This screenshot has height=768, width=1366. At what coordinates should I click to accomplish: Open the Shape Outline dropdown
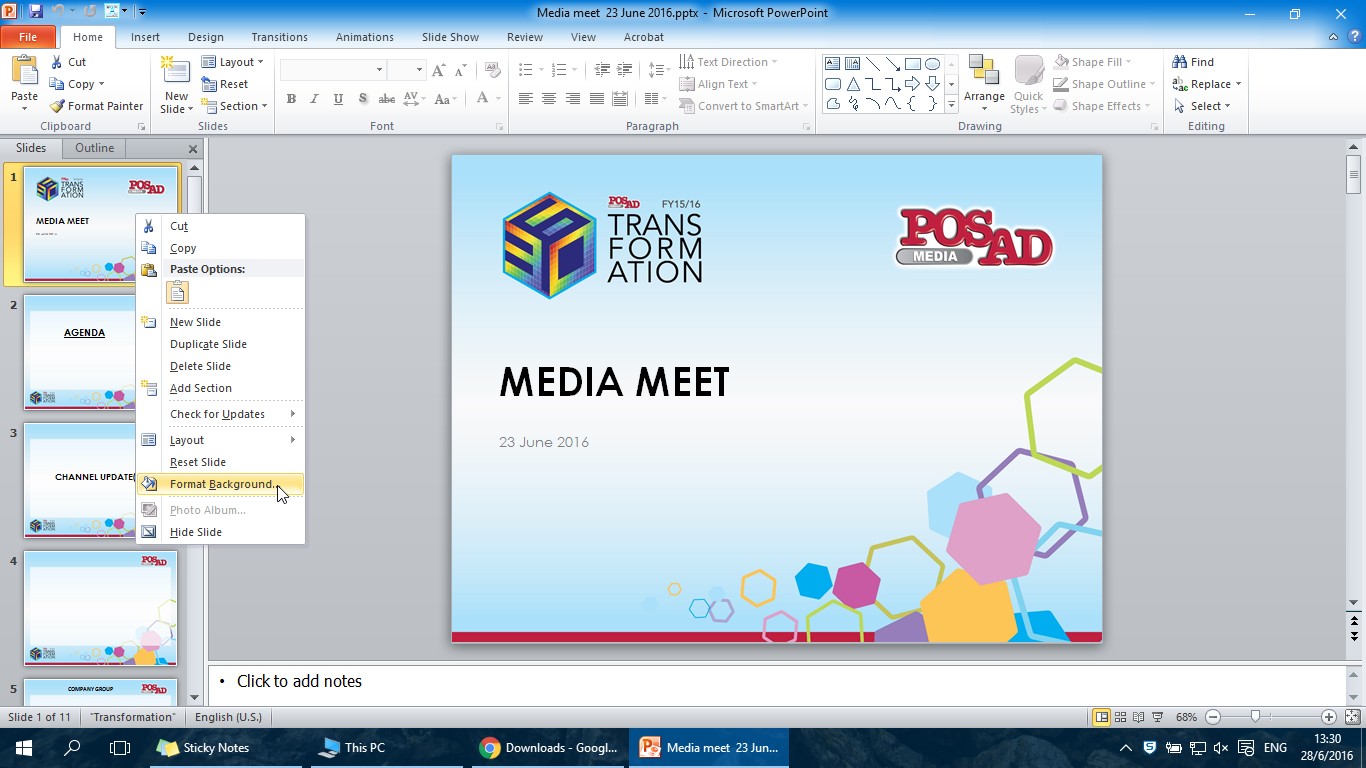pyautogui.click(x=1105, y=84)
